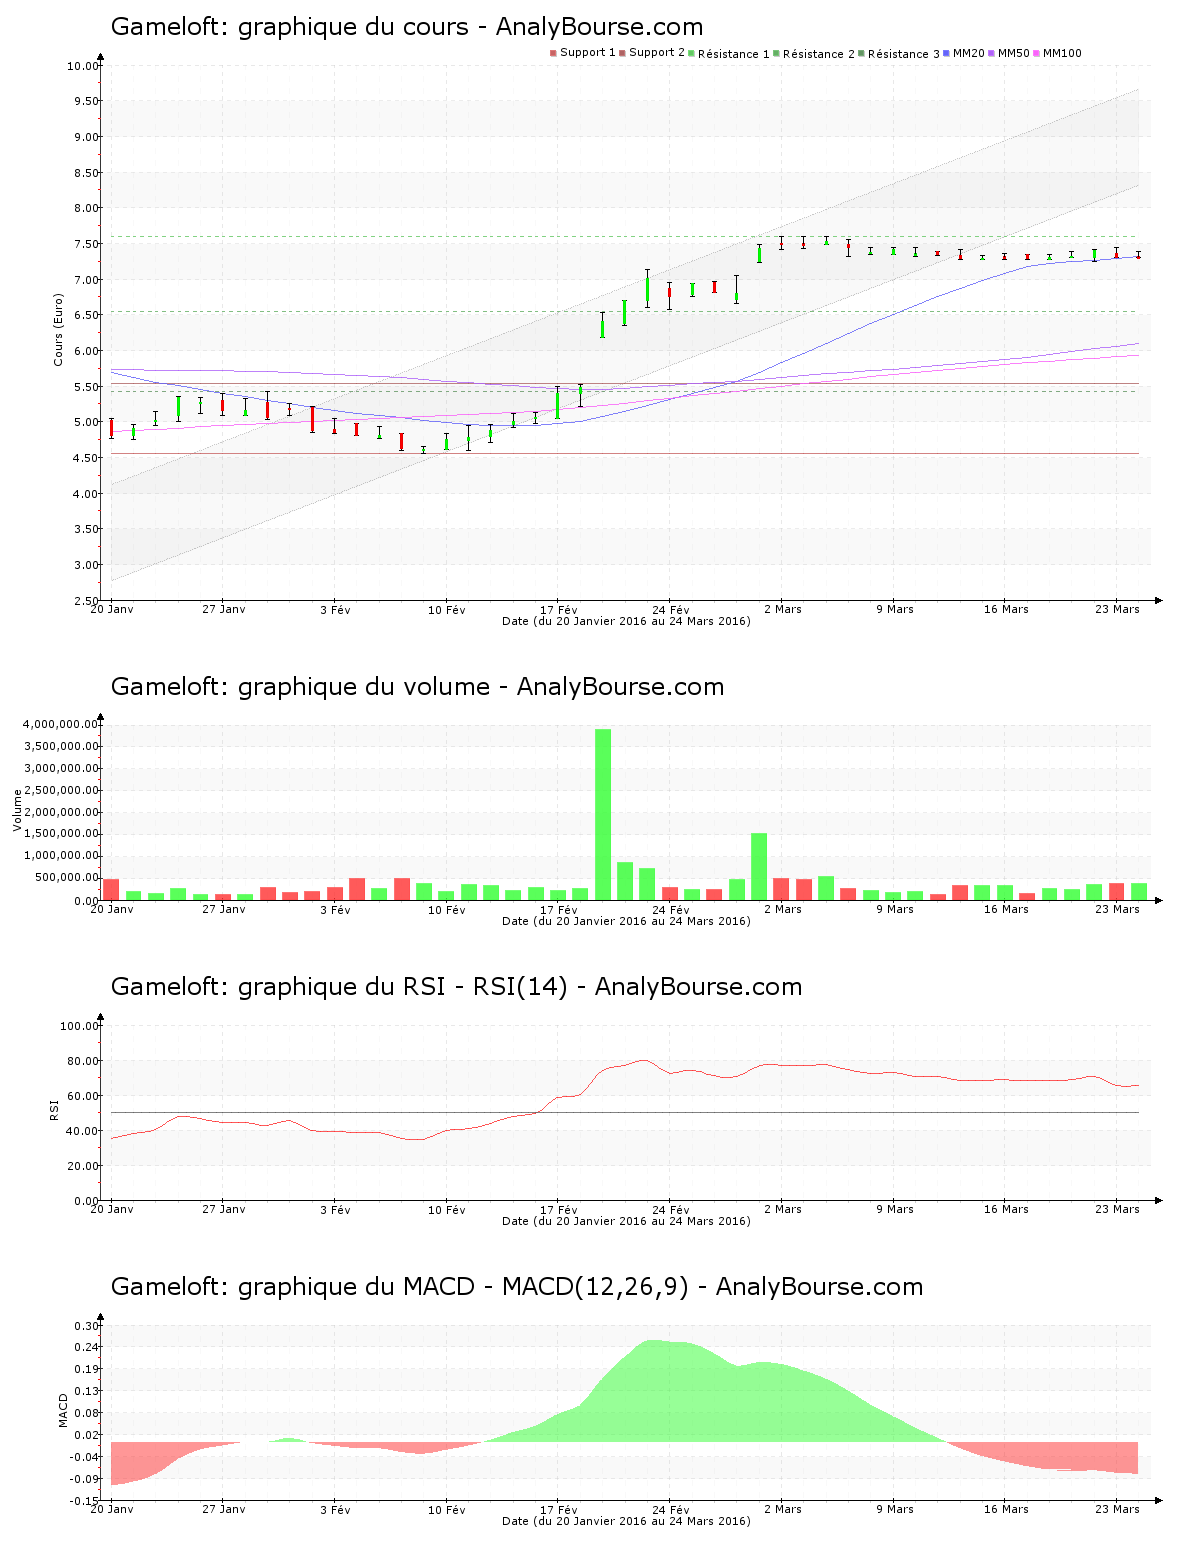Viewport: 1200px width, 1550px height.
Task: Click the 2,000,000.00 volume axis value
Action: click(x=59, y=812)
